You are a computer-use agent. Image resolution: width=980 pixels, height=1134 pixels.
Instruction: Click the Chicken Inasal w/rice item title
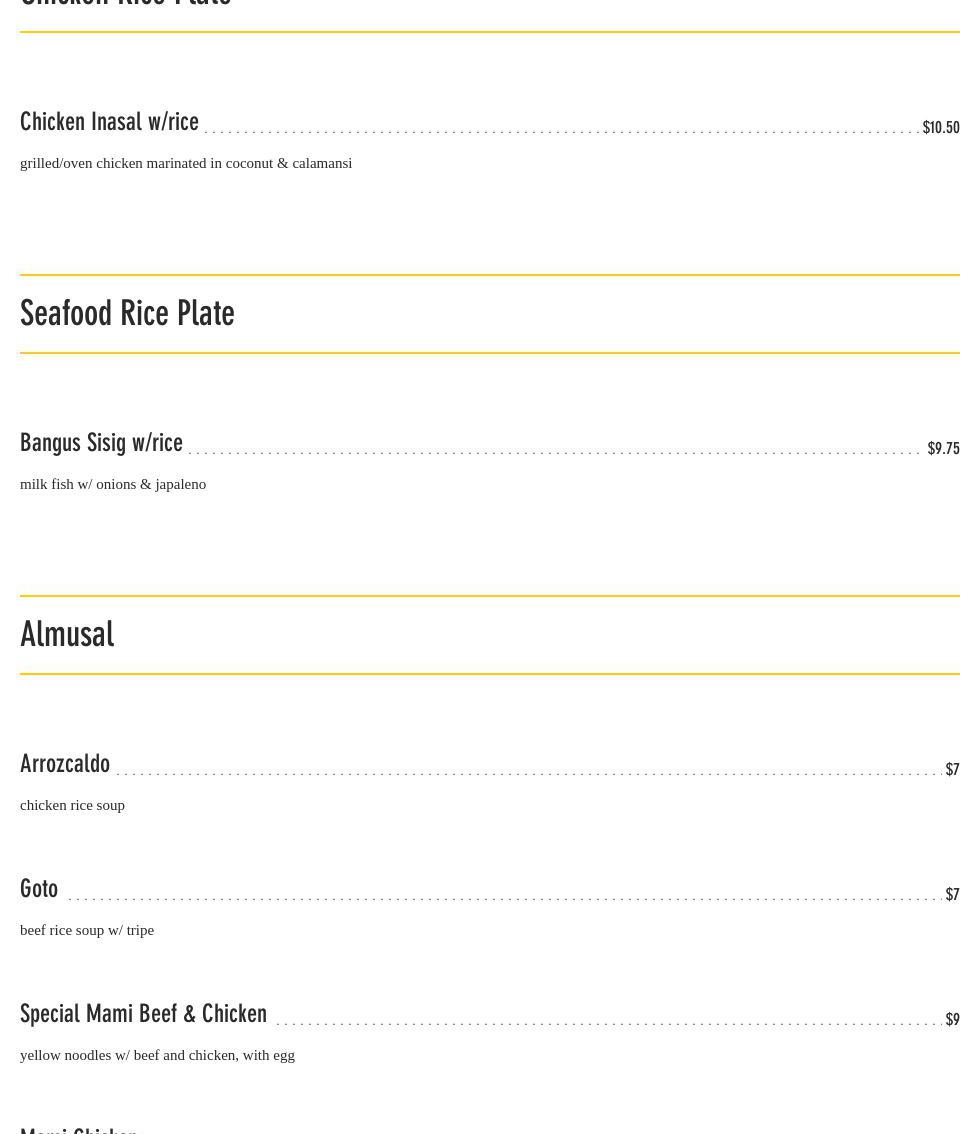[109, 122]
